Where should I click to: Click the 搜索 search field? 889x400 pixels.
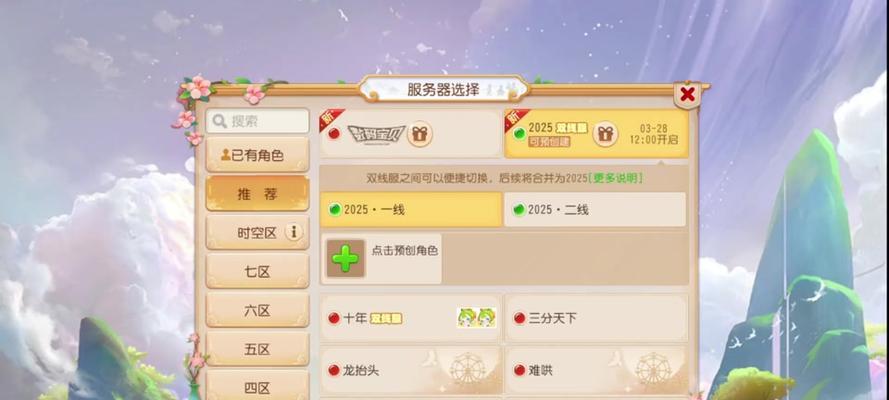click(257, 121)
